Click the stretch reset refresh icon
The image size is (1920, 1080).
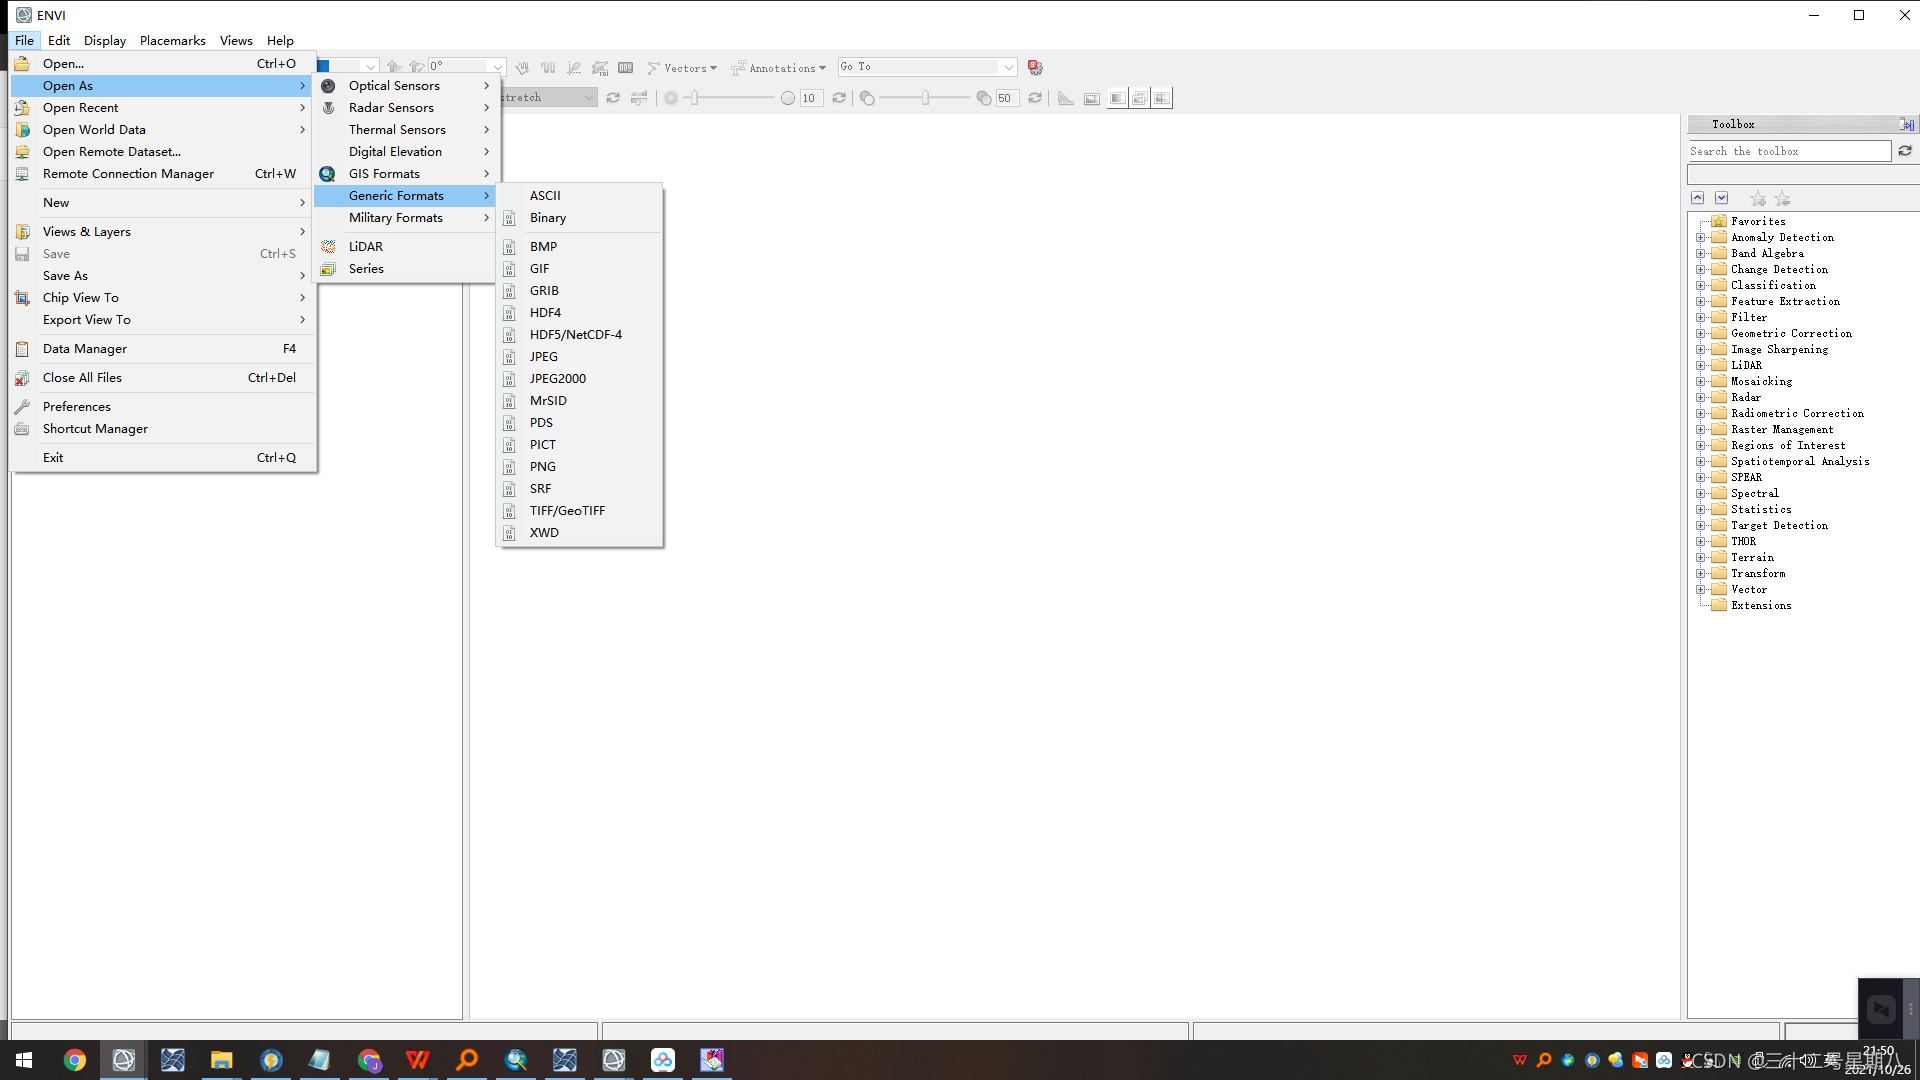tap(613, 98)
